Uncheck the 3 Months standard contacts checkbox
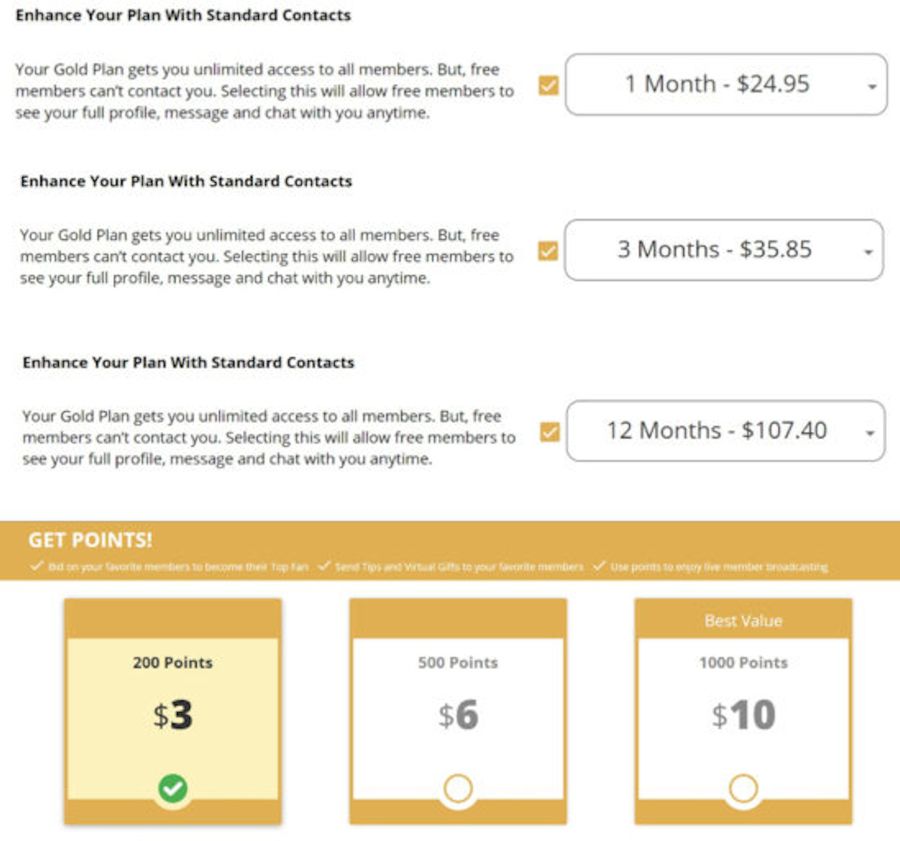The height and width of the screenshot is (841, 900). (548, 251)
